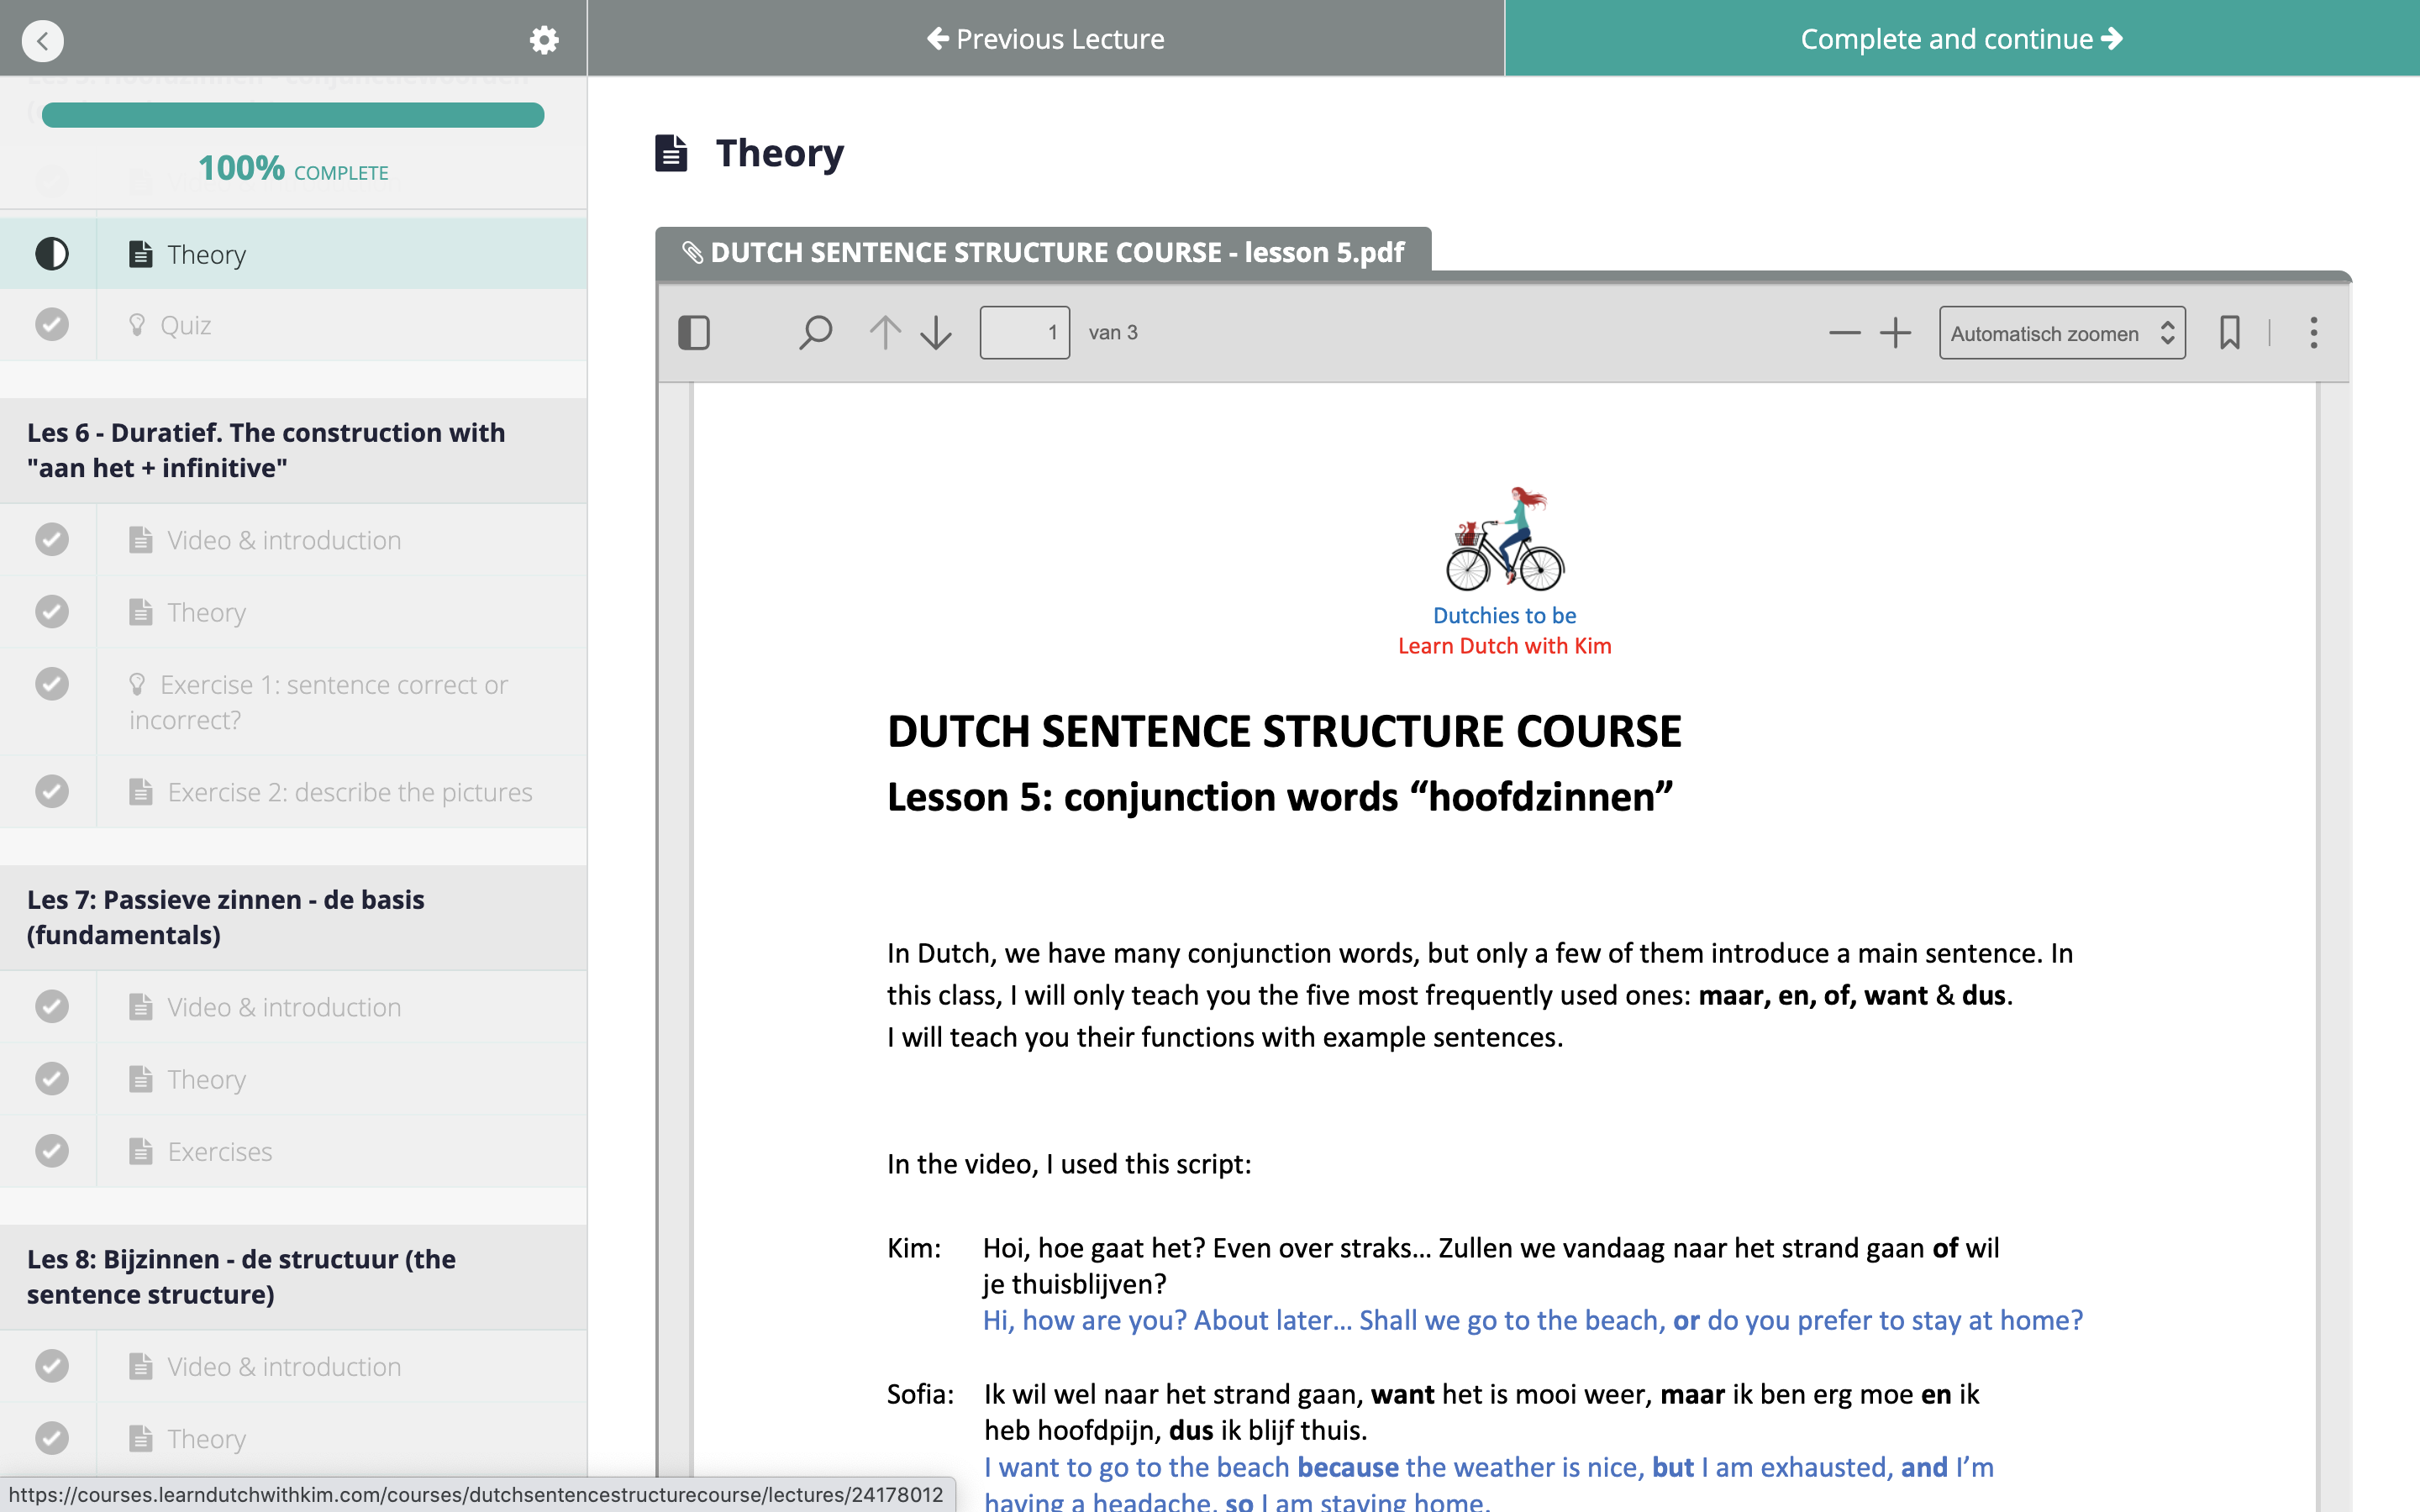Screen dimensions: 2420x1512
Task: Toggle half-complete circle for current Theory
Action: click(x=52, y=254)
